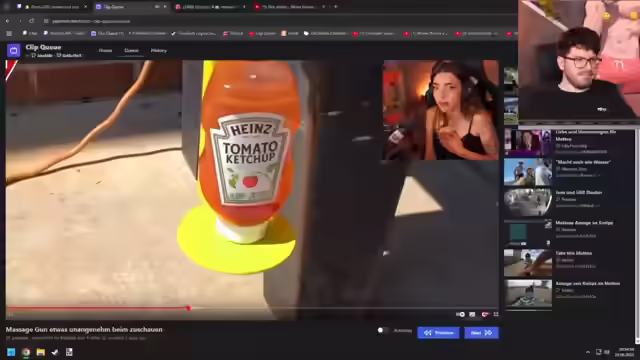Click the fullscreen icon in the video player

pos(496,314)
